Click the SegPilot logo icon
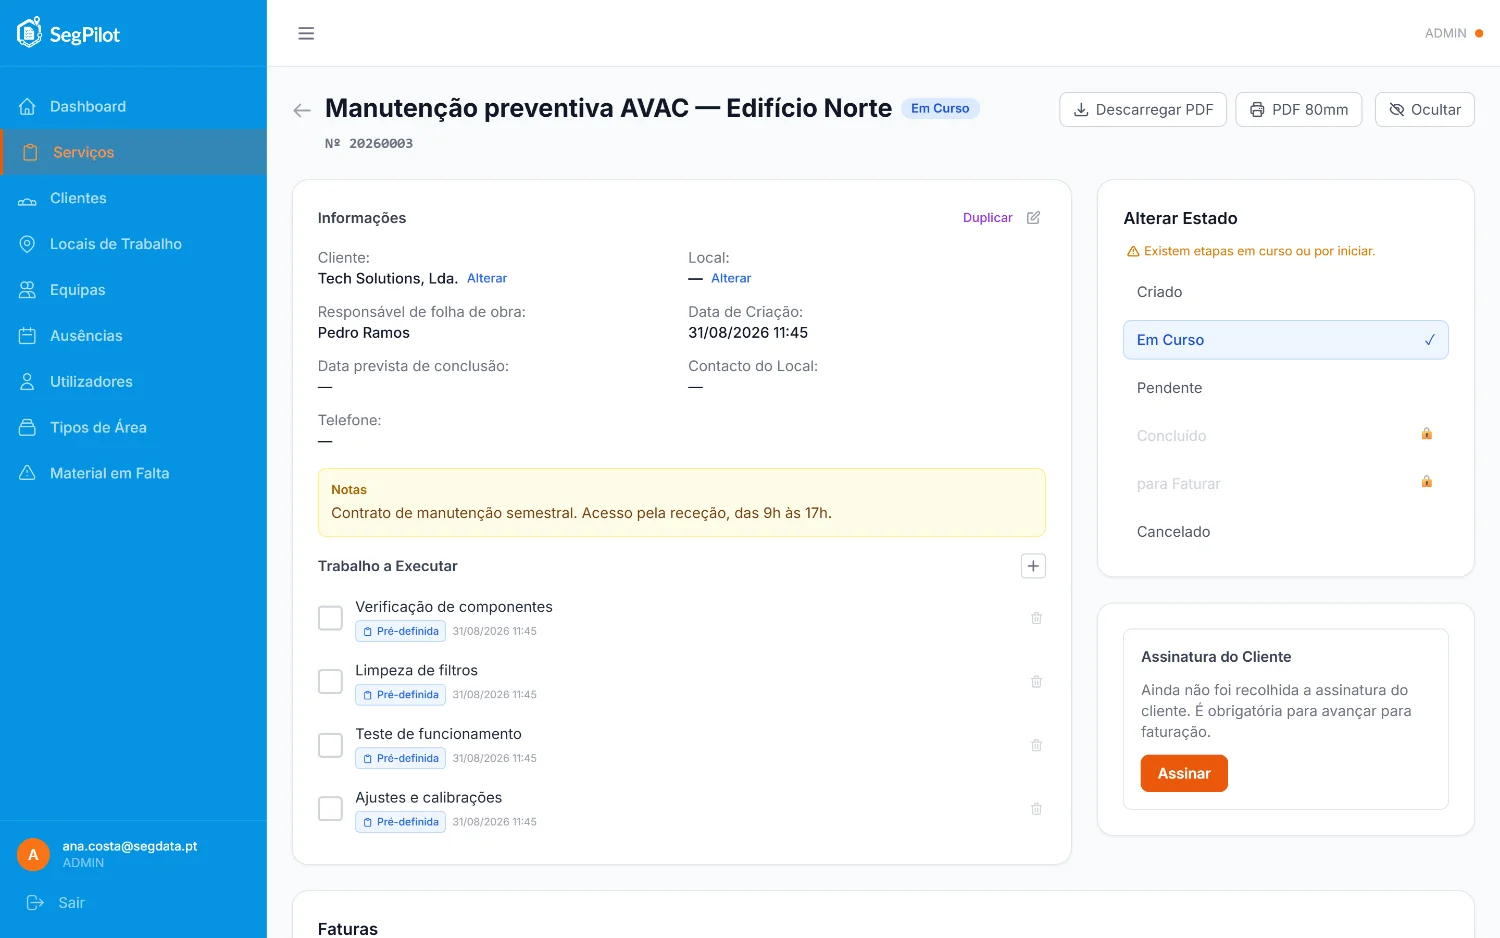Image resolution: width=1500 pixels, height=938 pixels. 29,33
